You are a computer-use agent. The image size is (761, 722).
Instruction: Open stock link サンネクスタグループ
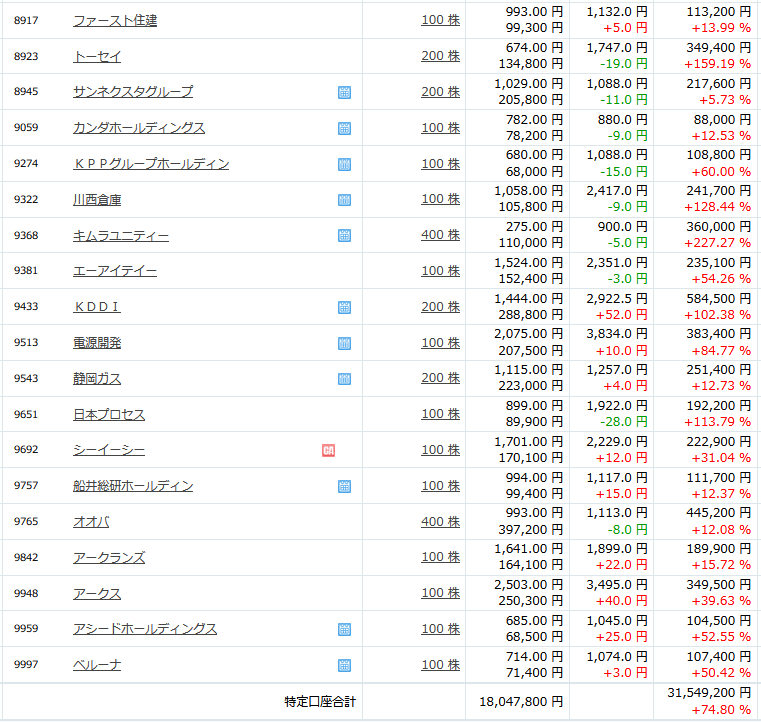(133, 92)
